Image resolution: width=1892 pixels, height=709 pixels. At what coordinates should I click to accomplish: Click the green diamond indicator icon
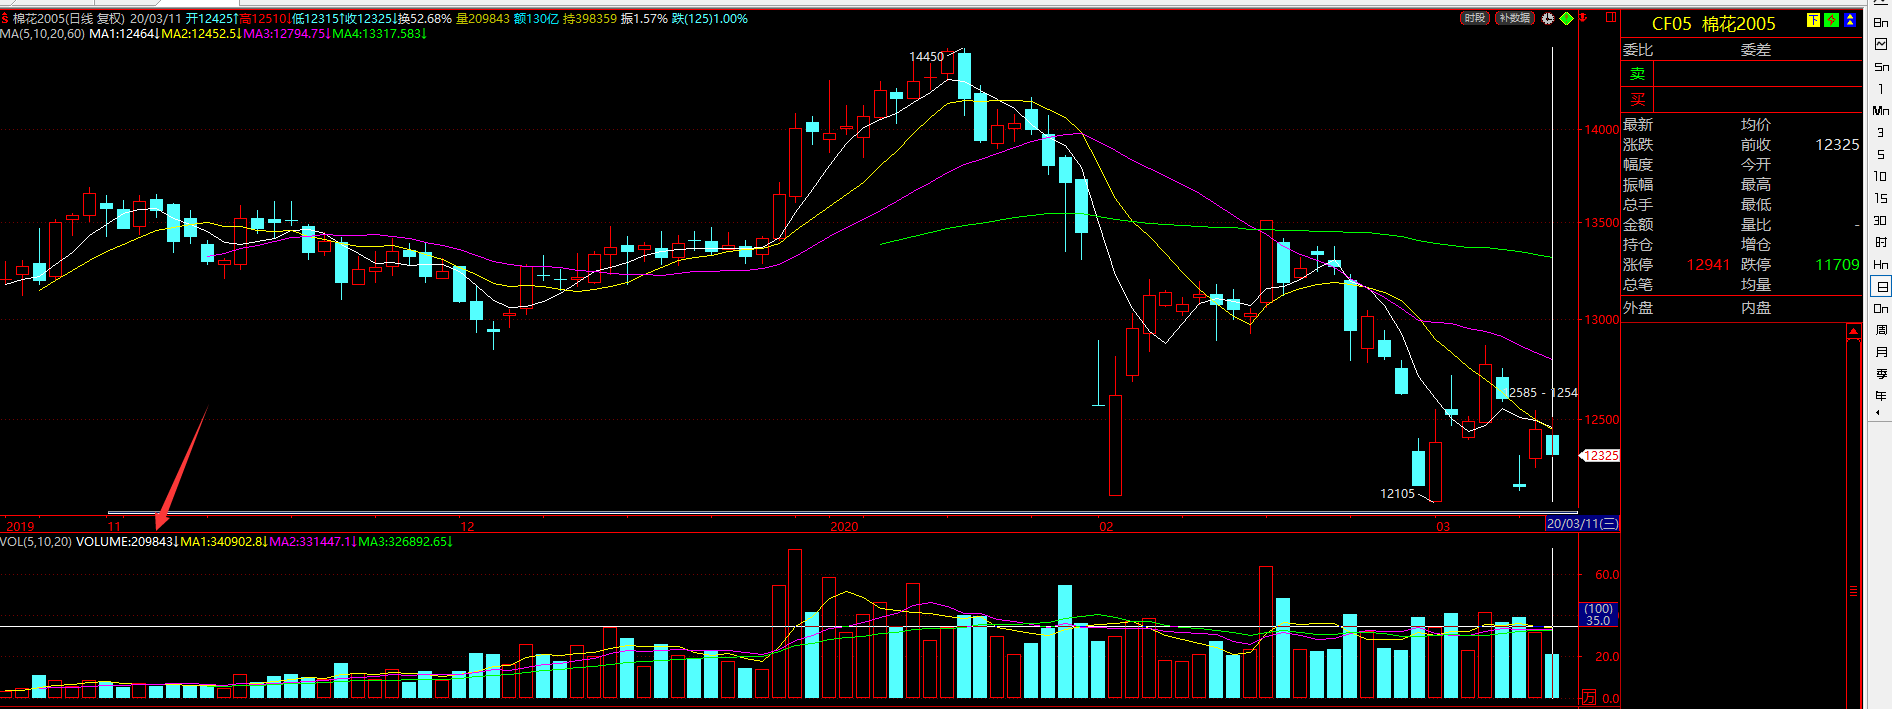[x=1567, y=18]
